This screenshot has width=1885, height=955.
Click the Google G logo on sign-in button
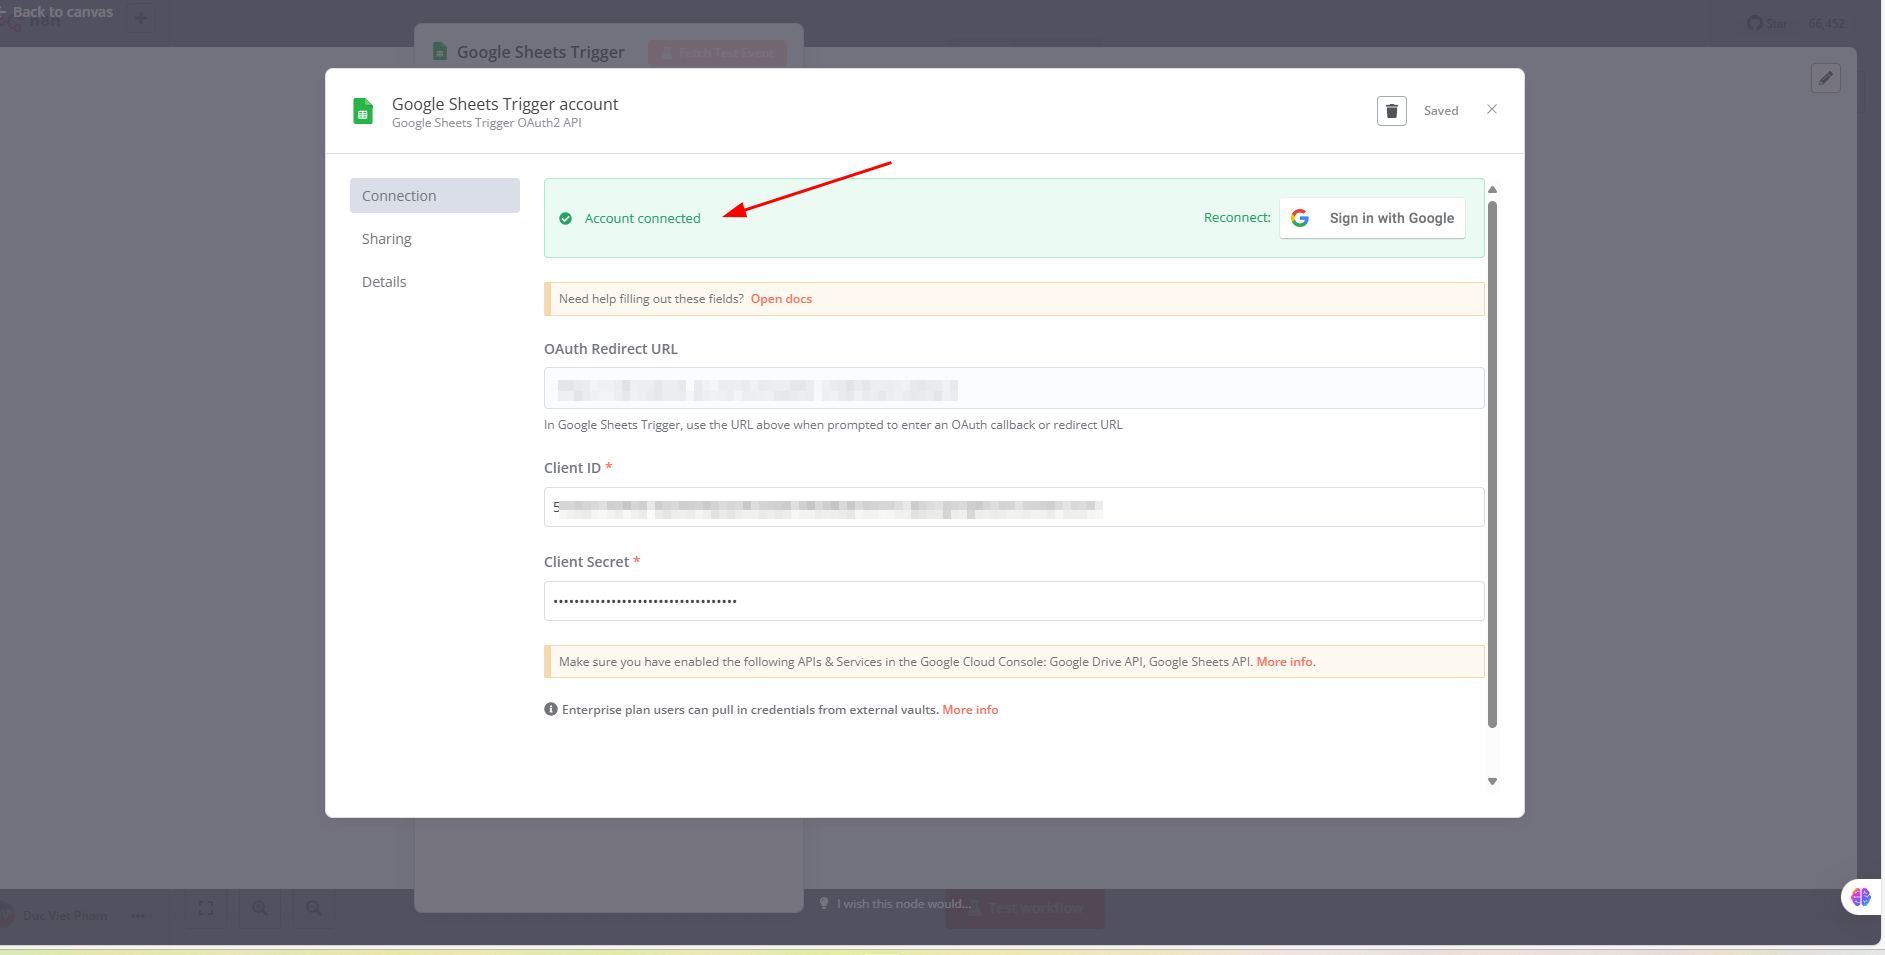[1300, 218]
